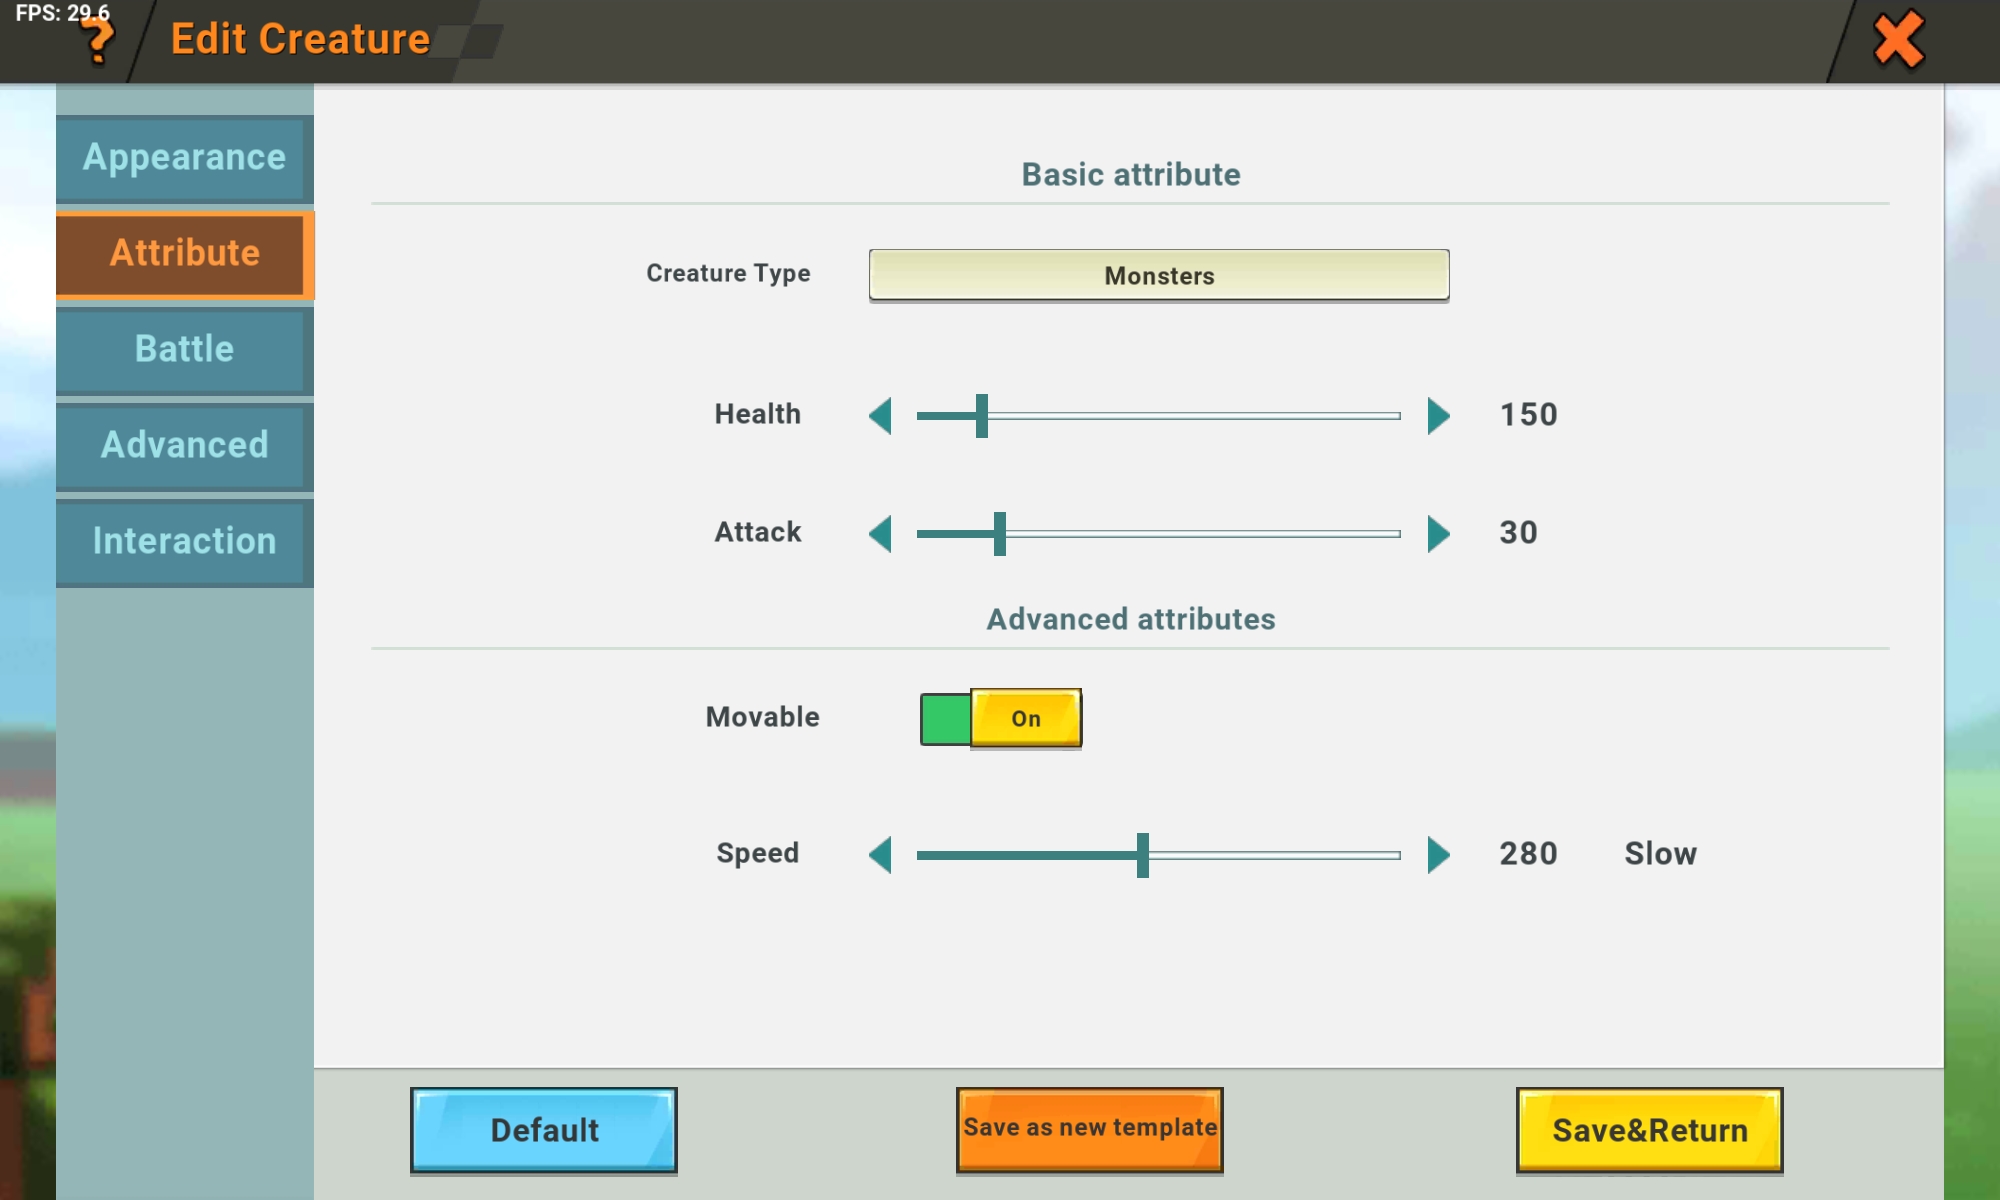The height and width of the screenshot is (1200, 2000).
Task: Toggle the Movable switch off
Action: pos(1001,718)
